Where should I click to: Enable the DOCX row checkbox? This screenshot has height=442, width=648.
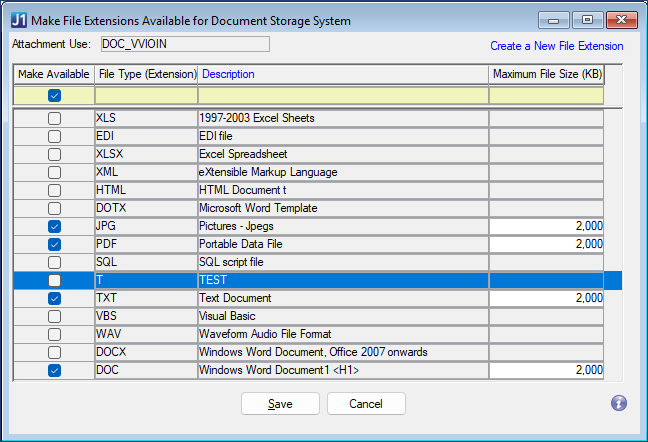[54, 352]
